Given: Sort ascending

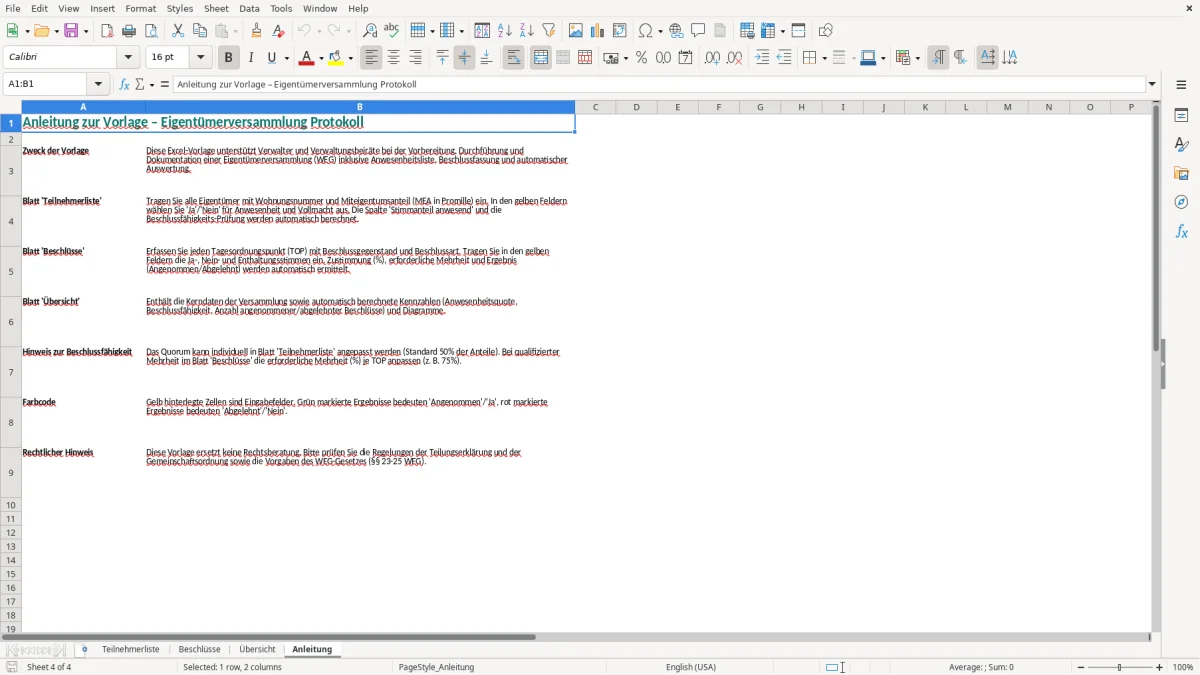Looking at the screenshot, I should 504,31.
